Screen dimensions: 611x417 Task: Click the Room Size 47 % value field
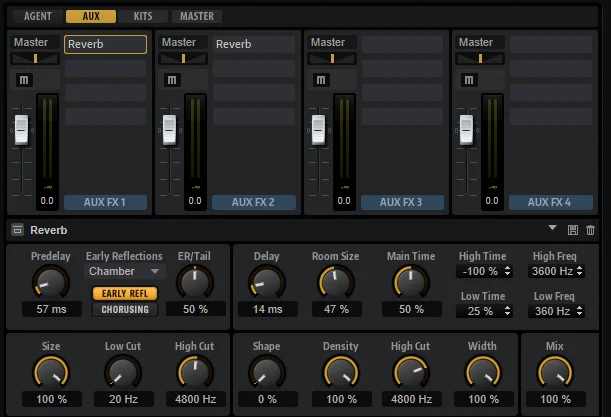(337, 309)
